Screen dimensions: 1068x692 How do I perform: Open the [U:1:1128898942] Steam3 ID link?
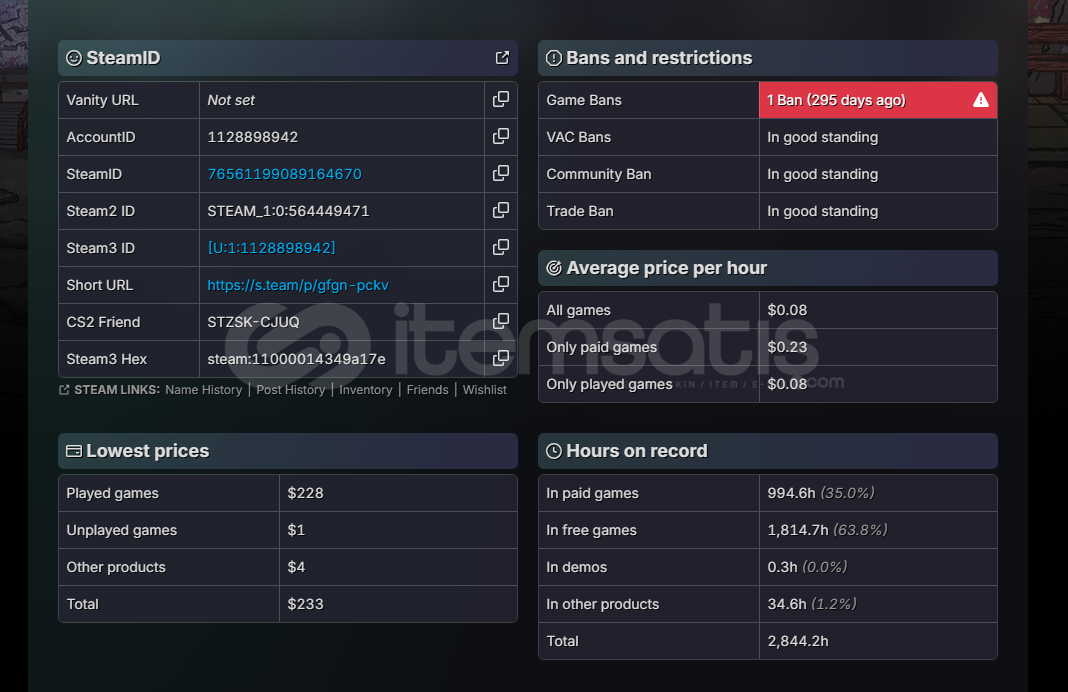[271, 248]
